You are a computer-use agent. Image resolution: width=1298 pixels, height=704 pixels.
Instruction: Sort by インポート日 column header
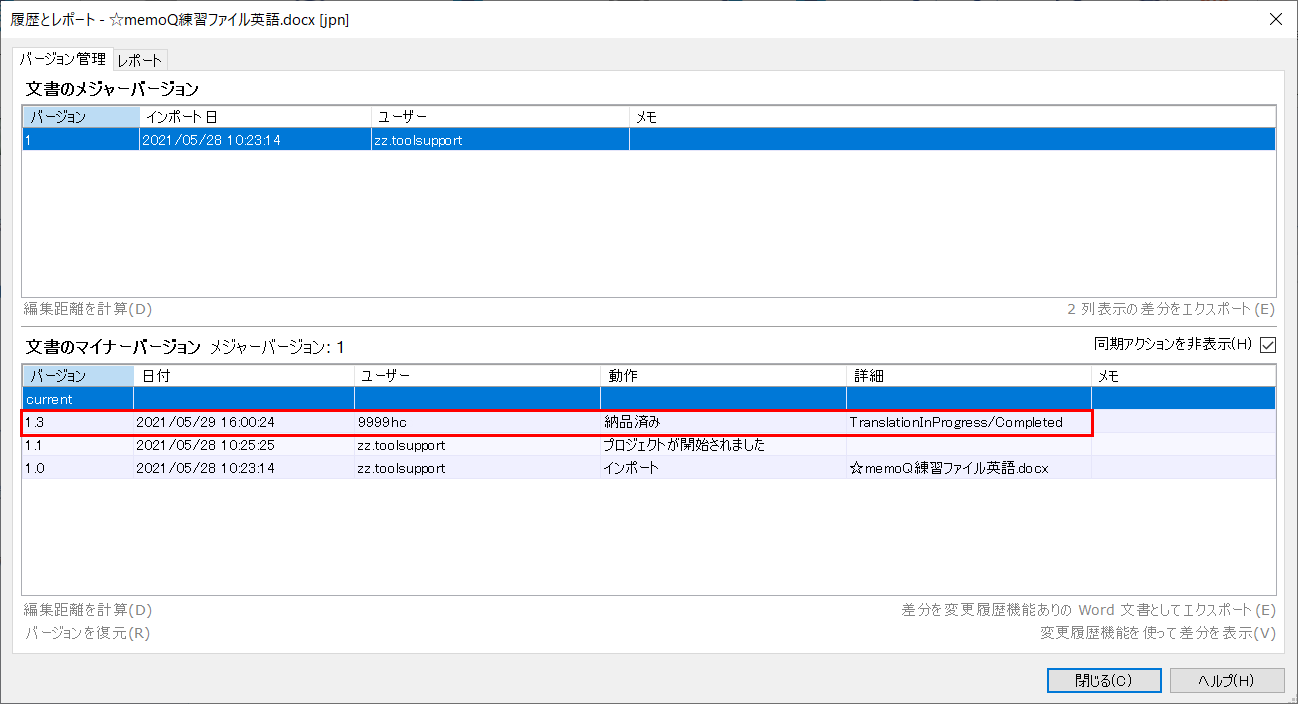pos(254,117)
